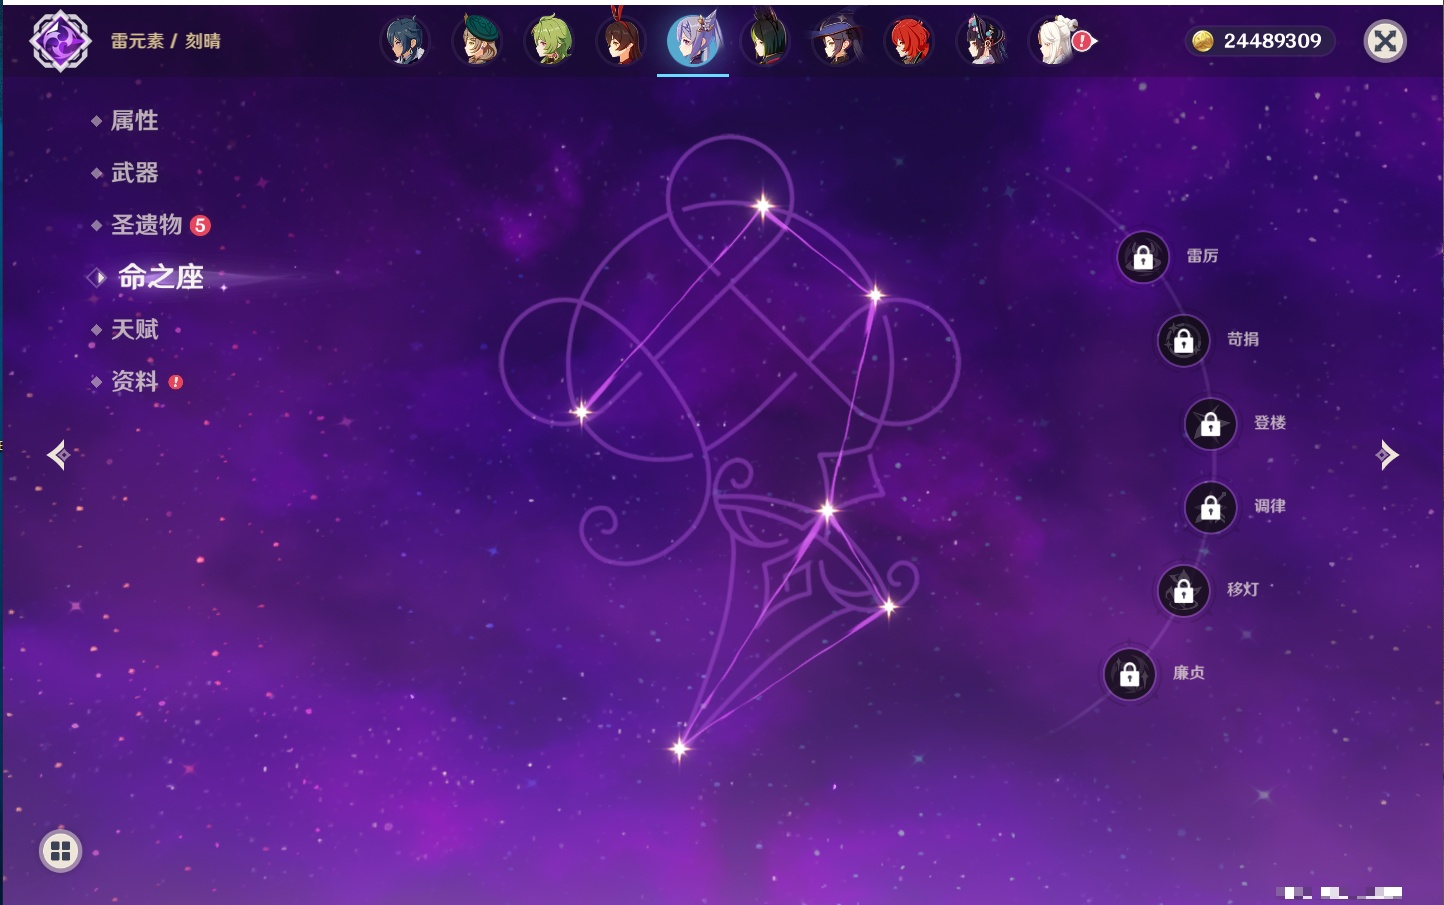Select the white-haired avatar with alert badge
This screenshot has width=1444, height=905.
1055,41
